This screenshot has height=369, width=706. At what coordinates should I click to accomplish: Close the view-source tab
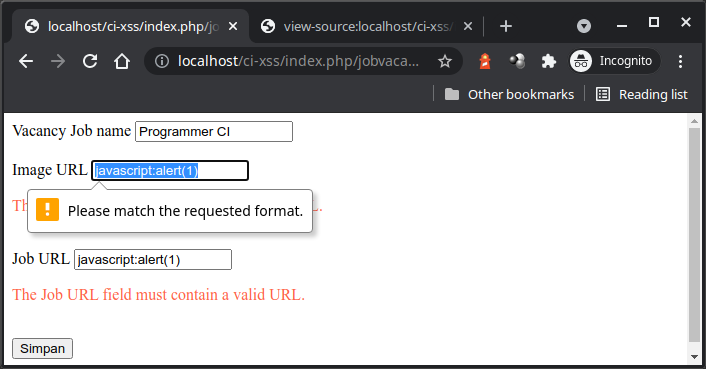tap(468, 27)
